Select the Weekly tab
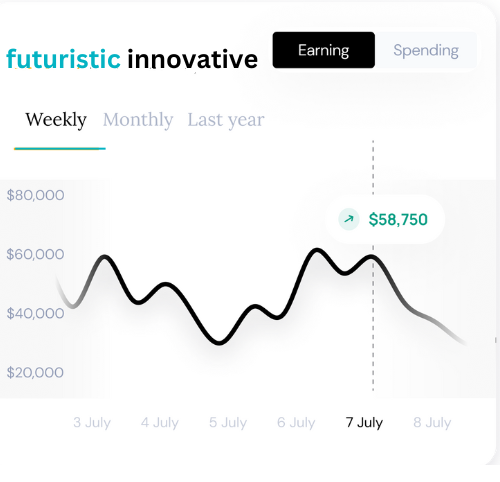This screenshot has width=500, height=482. (x=56, y=120)
